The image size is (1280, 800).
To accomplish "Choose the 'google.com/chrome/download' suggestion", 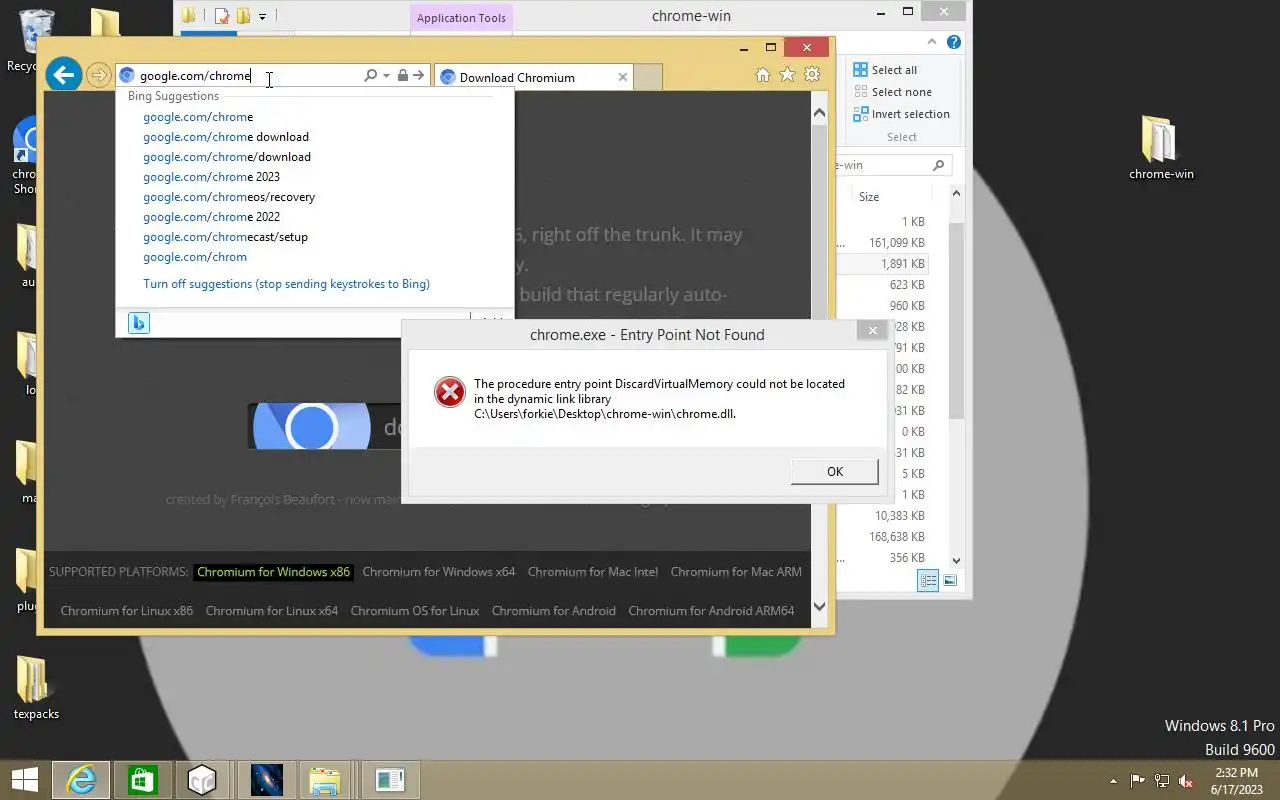I will [x=227, y=157].
